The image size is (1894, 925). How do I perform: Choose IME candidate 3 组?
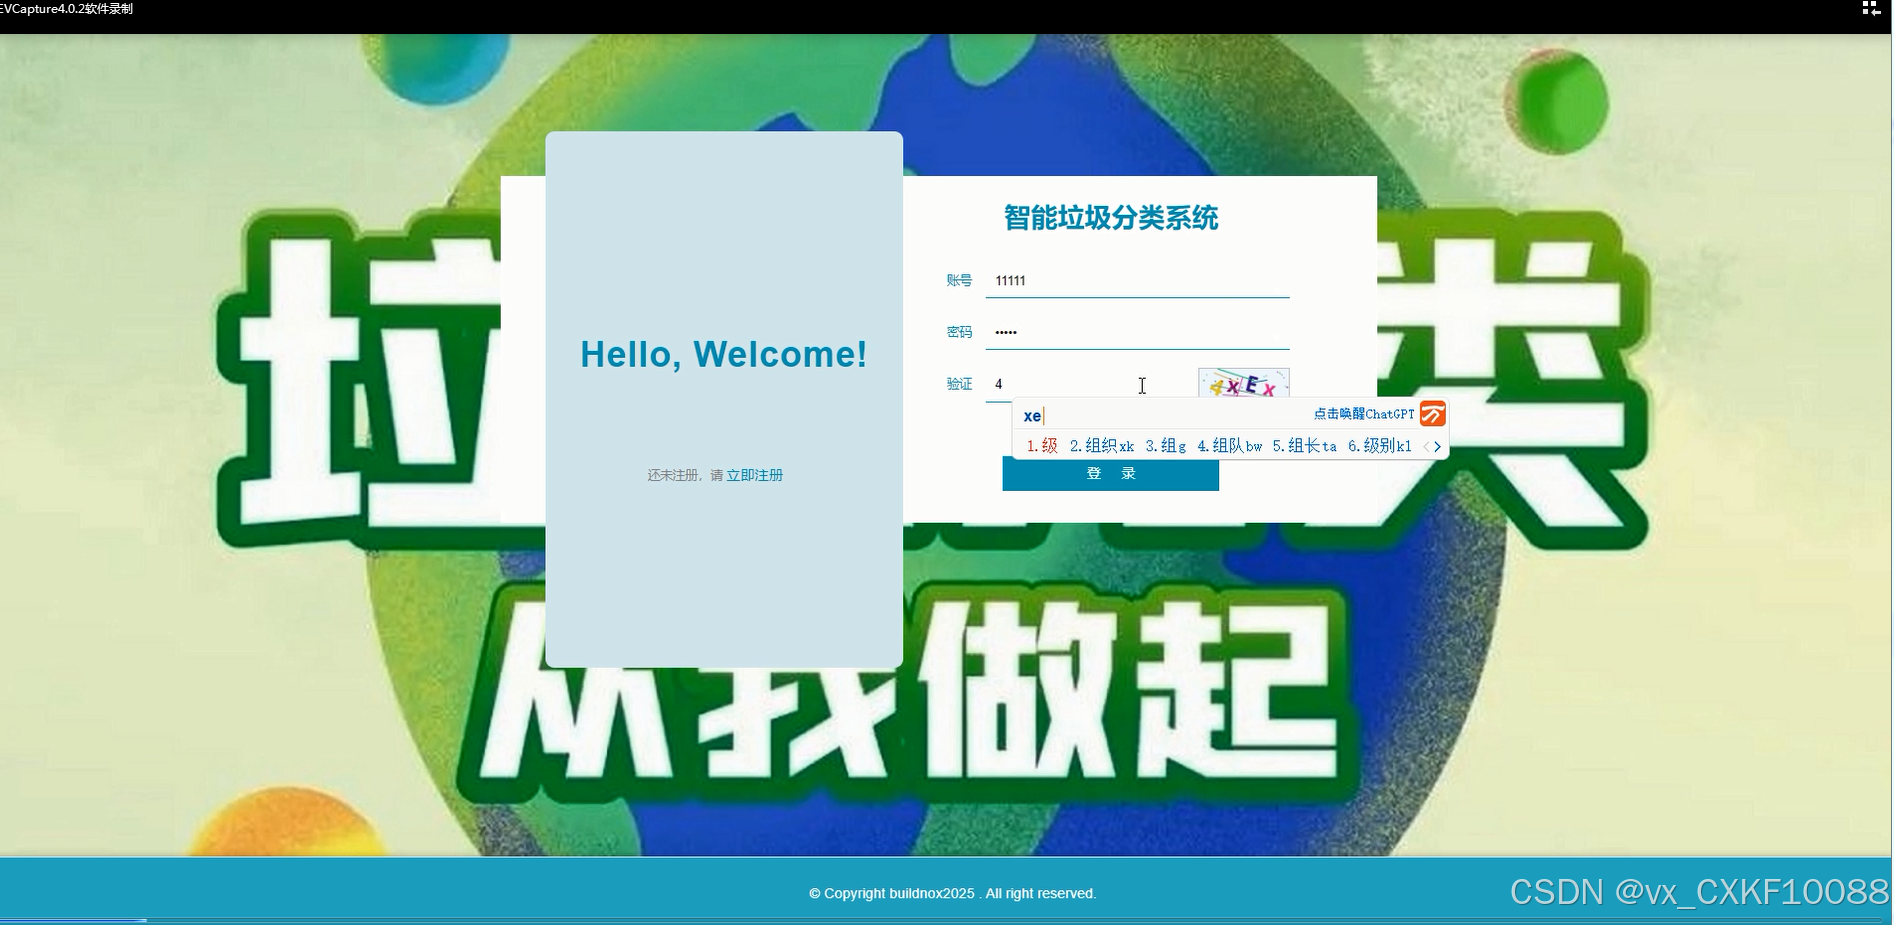1165,446
